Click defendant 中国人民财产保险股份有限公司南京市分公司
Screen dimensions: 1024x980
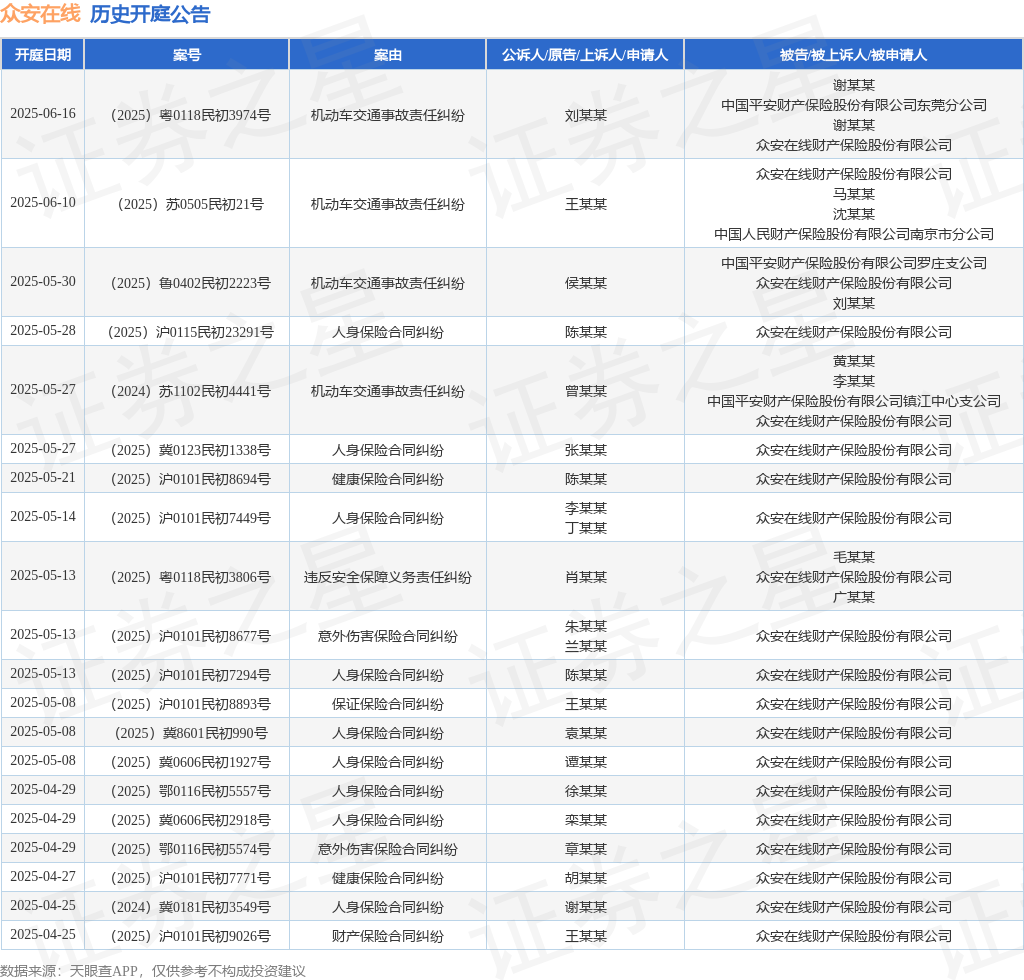854,234
